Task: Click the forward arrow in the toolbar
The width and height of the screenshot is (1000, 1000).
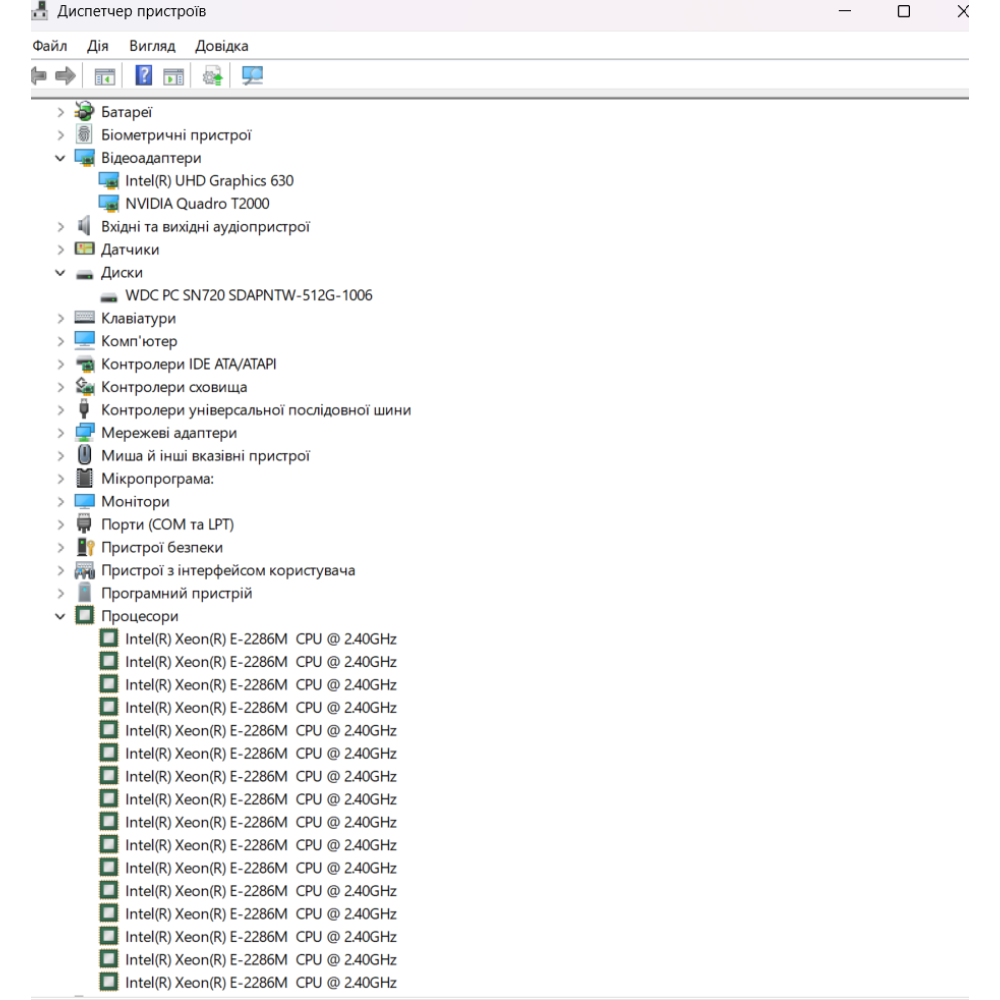Action: point(66,76)
